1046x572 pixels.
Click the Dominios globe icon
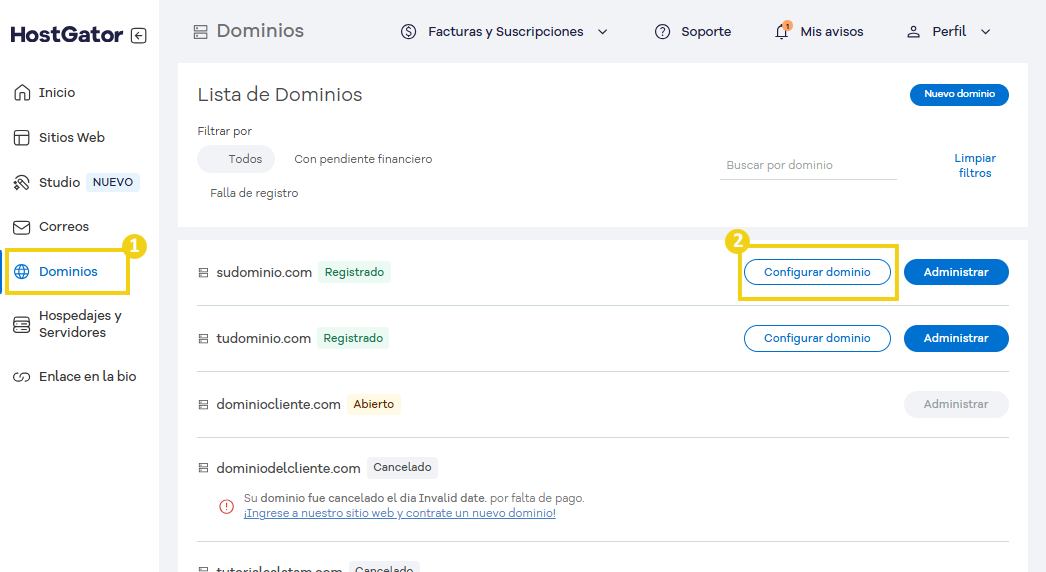point(21,272)
